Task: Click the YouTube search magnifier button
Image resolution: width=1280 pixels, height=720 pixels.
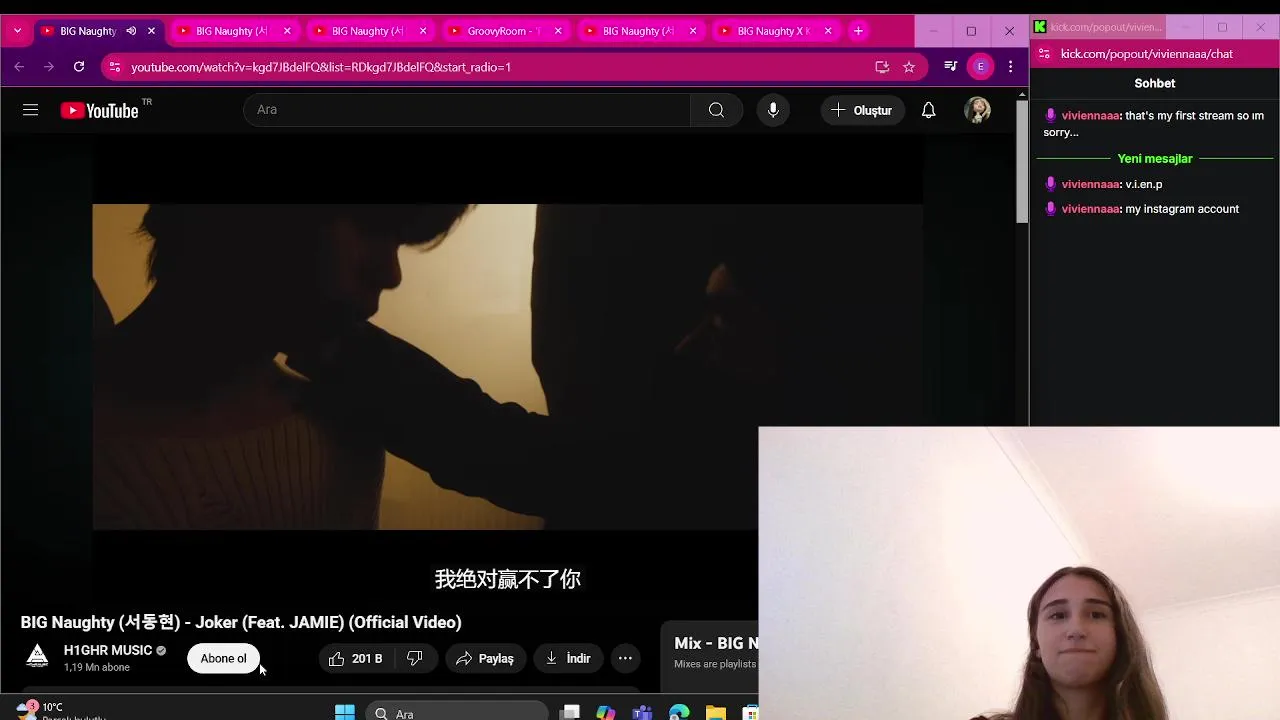Action: pyautogui.click(x=716, y=110)
